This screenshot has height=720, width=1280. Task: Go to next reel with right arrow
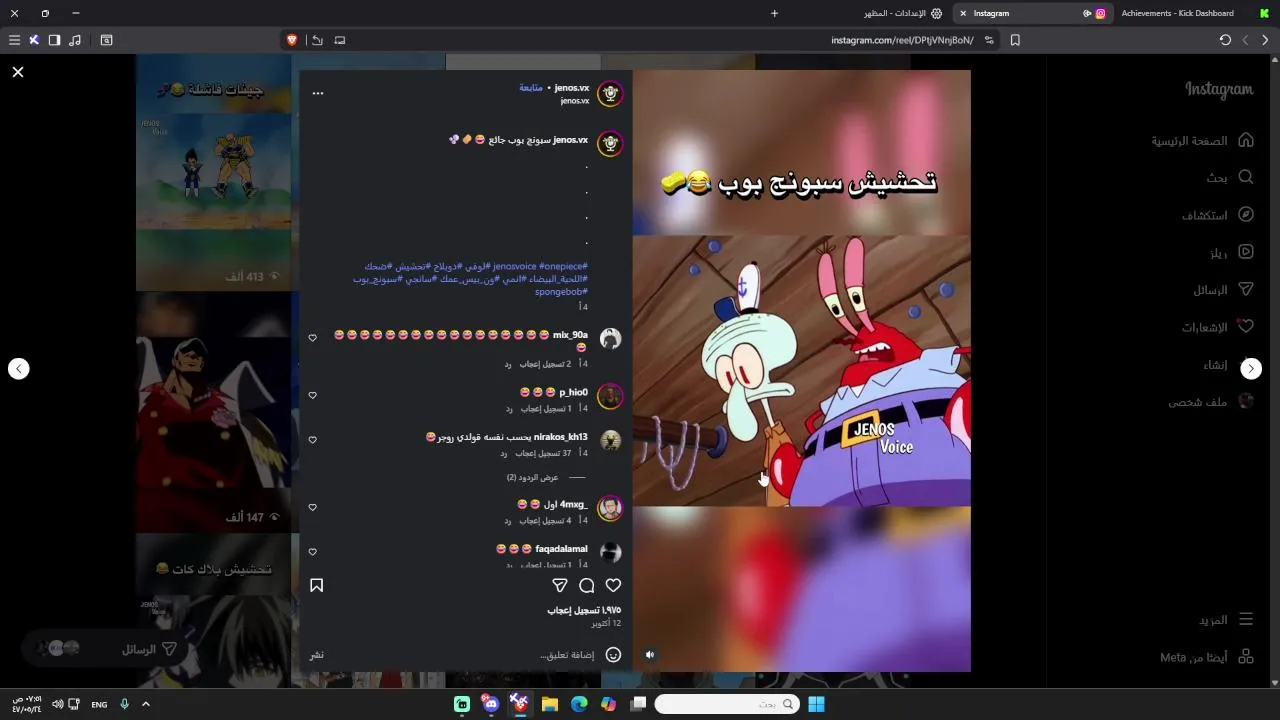point(1251,369)
